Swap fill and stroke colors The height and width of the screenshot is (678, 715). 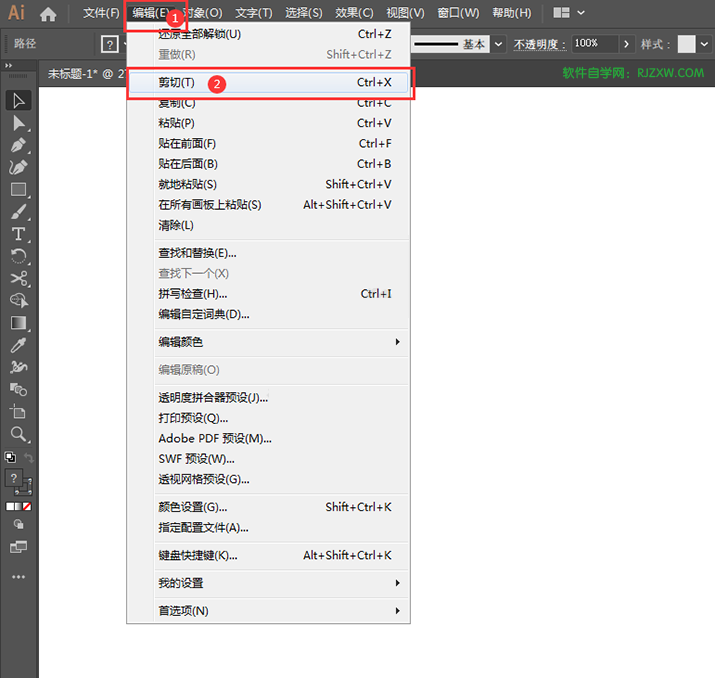click(28, 457)
